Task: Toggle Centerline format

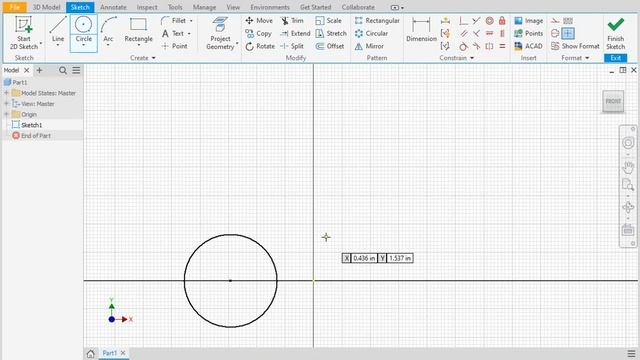Action: pyautogui.click(x=555, y=33)
